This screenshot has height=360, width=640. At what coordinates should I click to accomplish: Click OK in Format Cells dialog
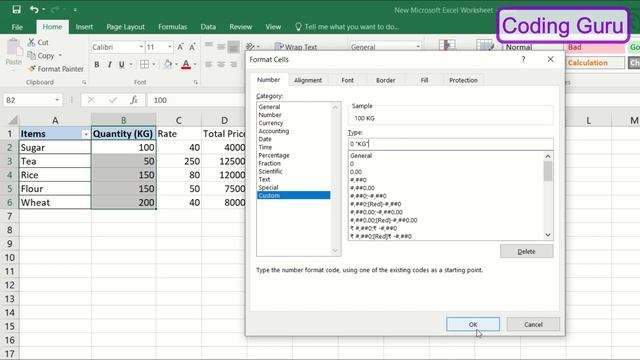pyautogui.click(x=473, y=324)
